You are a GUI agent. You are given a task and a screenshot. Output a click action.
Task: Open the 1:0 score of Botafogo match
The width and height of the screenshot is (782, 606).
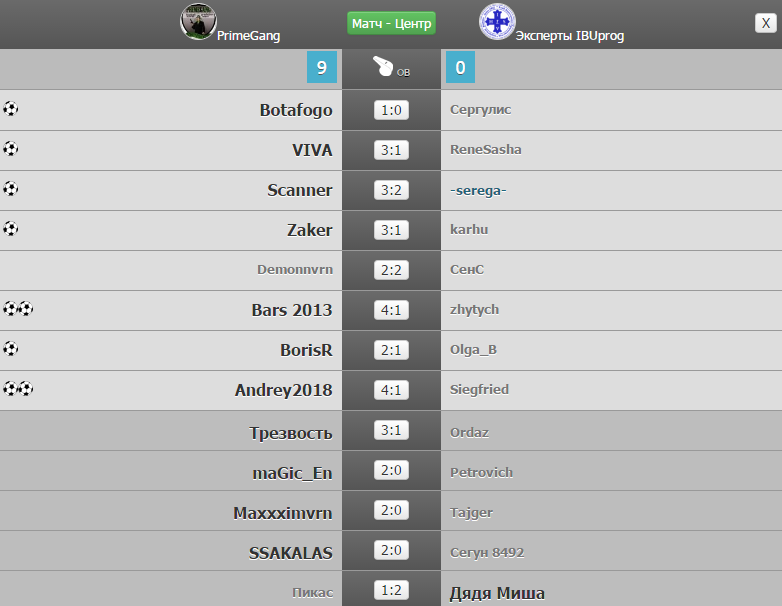point(391,110)
